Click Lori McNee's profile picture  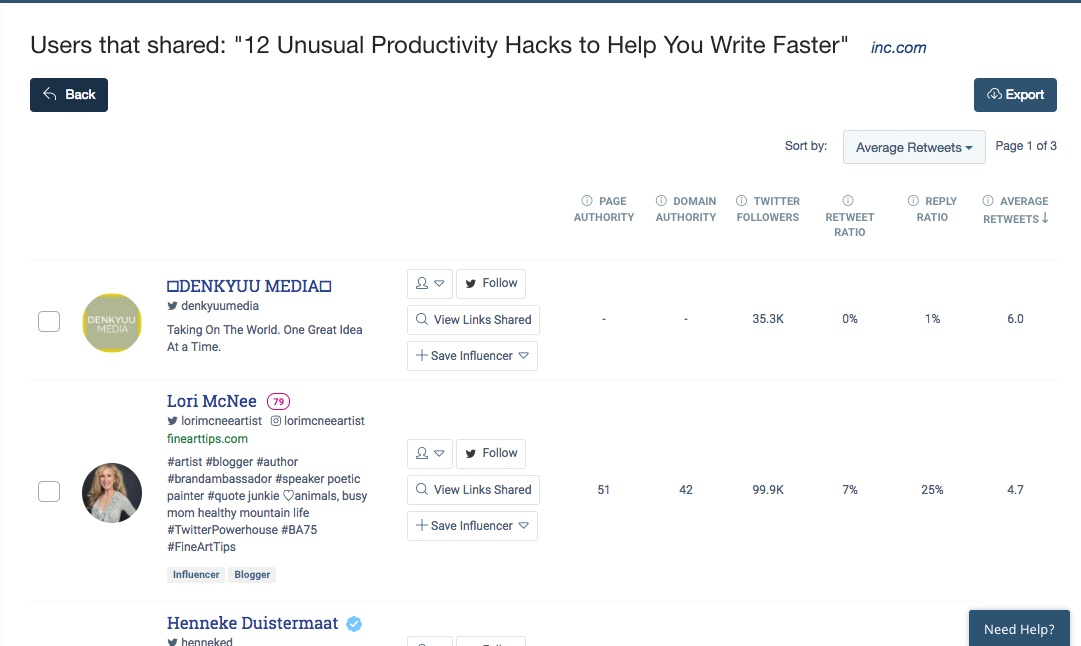111,492
